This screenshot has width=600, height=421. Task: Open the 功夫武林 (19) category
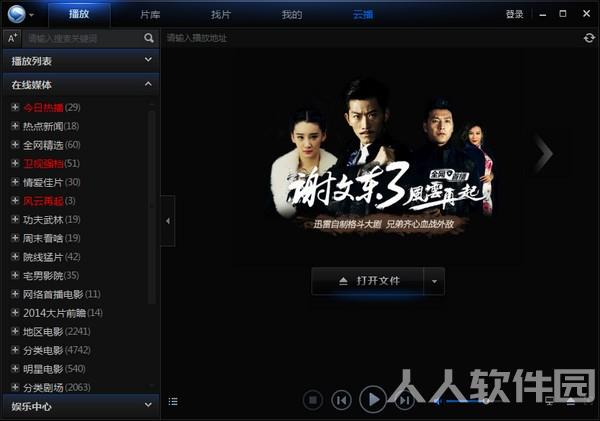52,220
